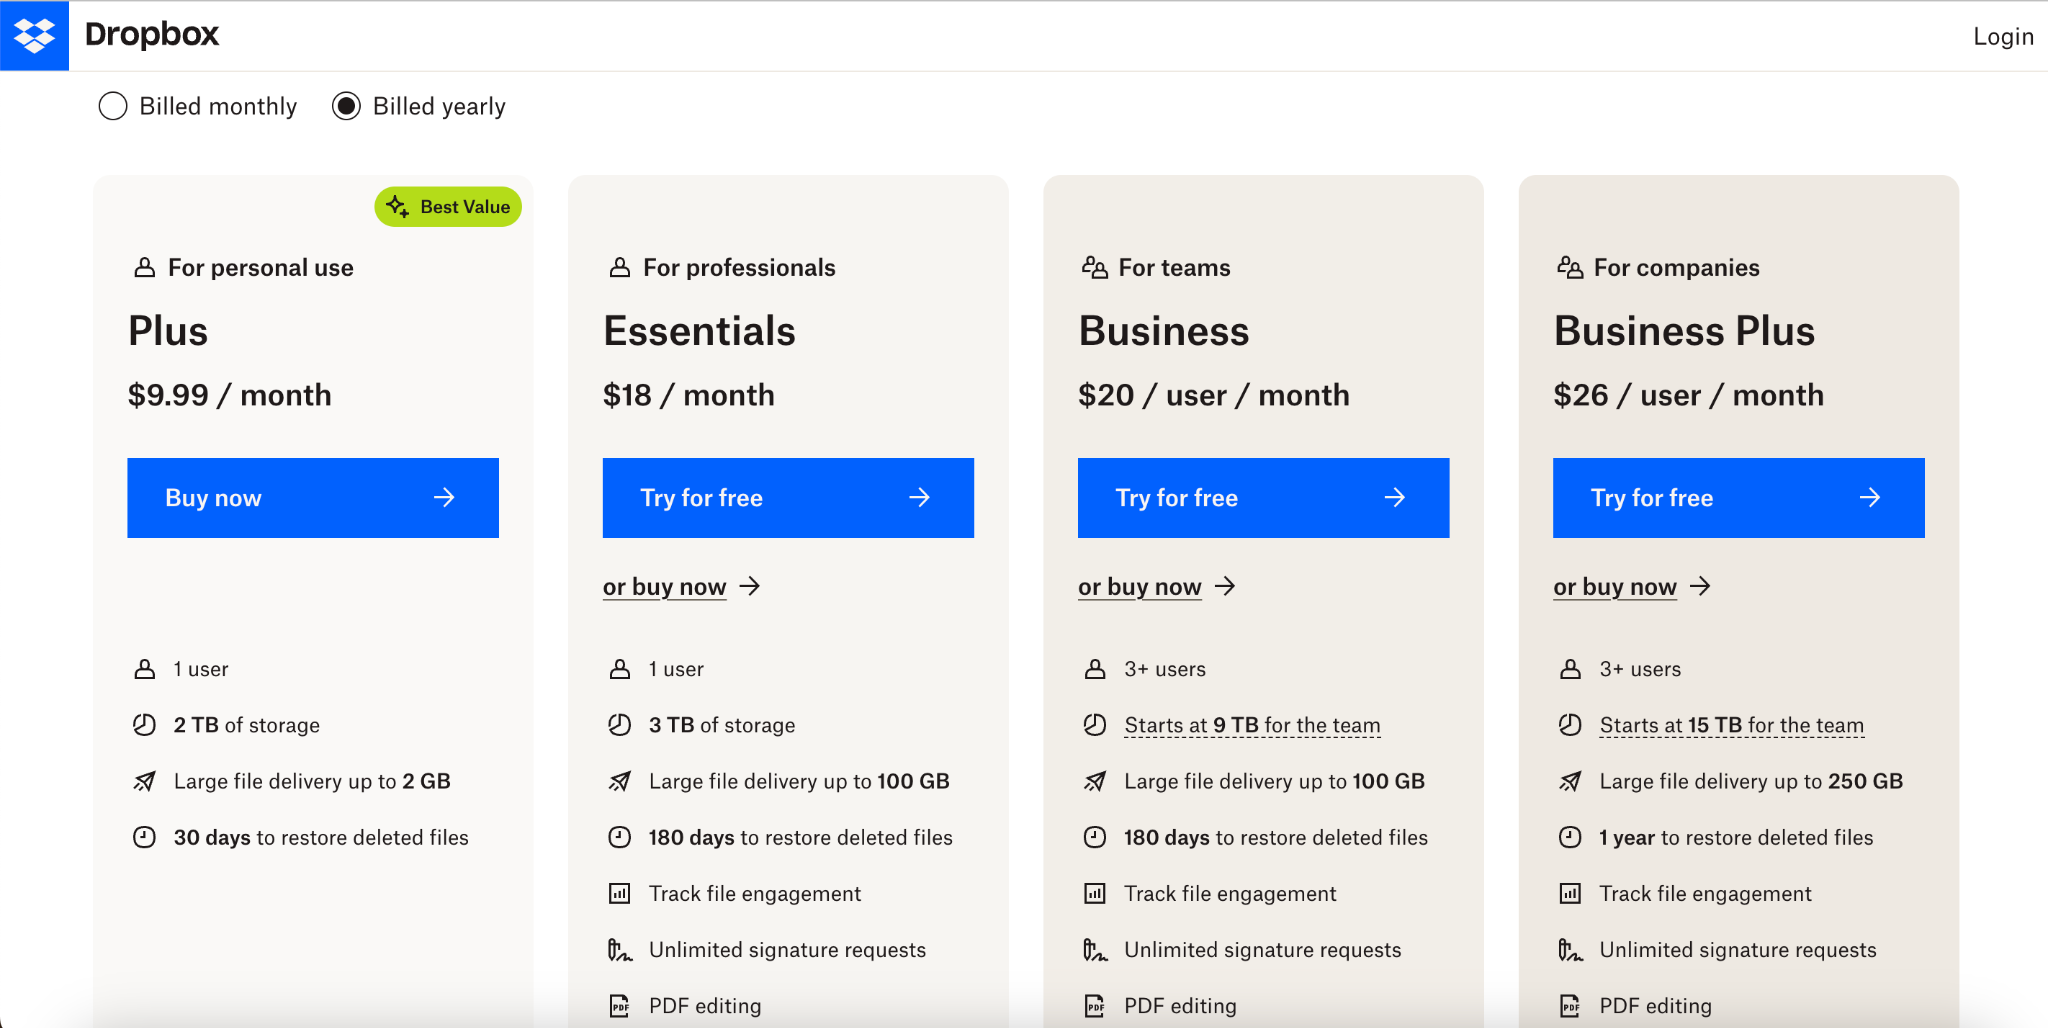Click the storage pie icon beside 3 TB
Screen dimensions: 2048x1028
point(621,725)
